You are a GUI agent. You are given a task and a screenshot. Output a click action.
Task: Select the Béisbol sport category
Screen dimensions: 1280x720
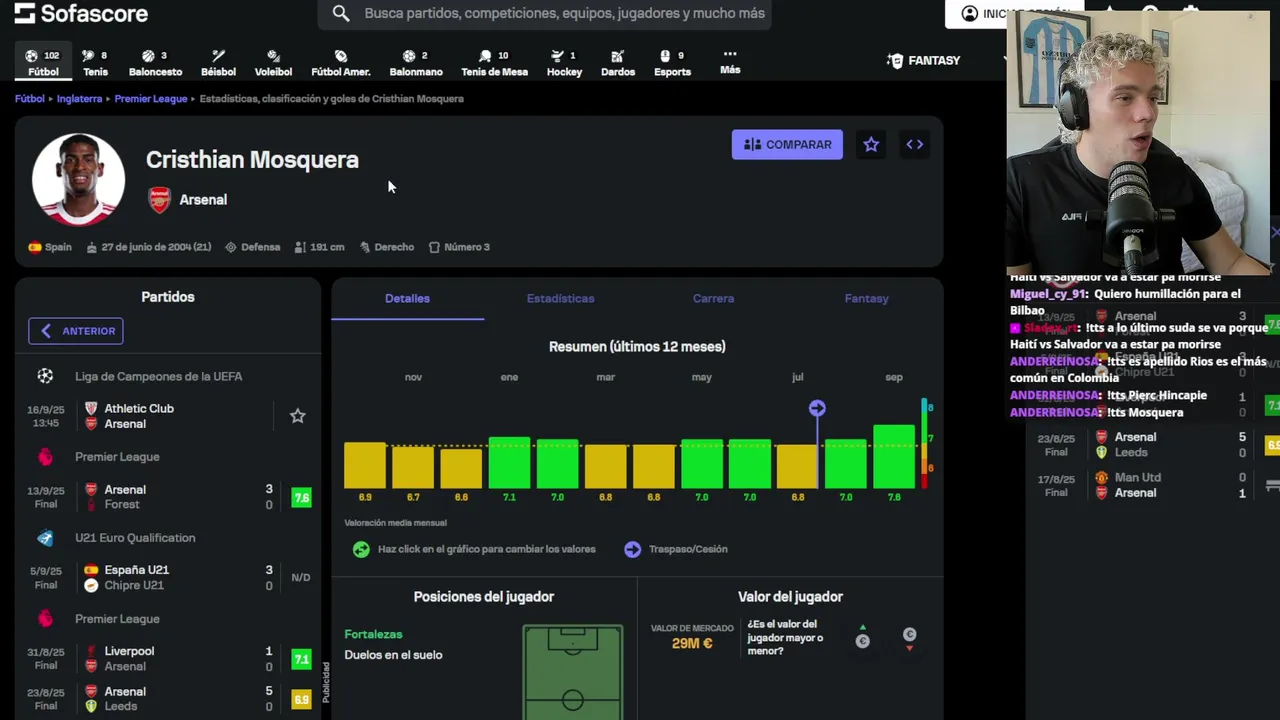point(218,63)
